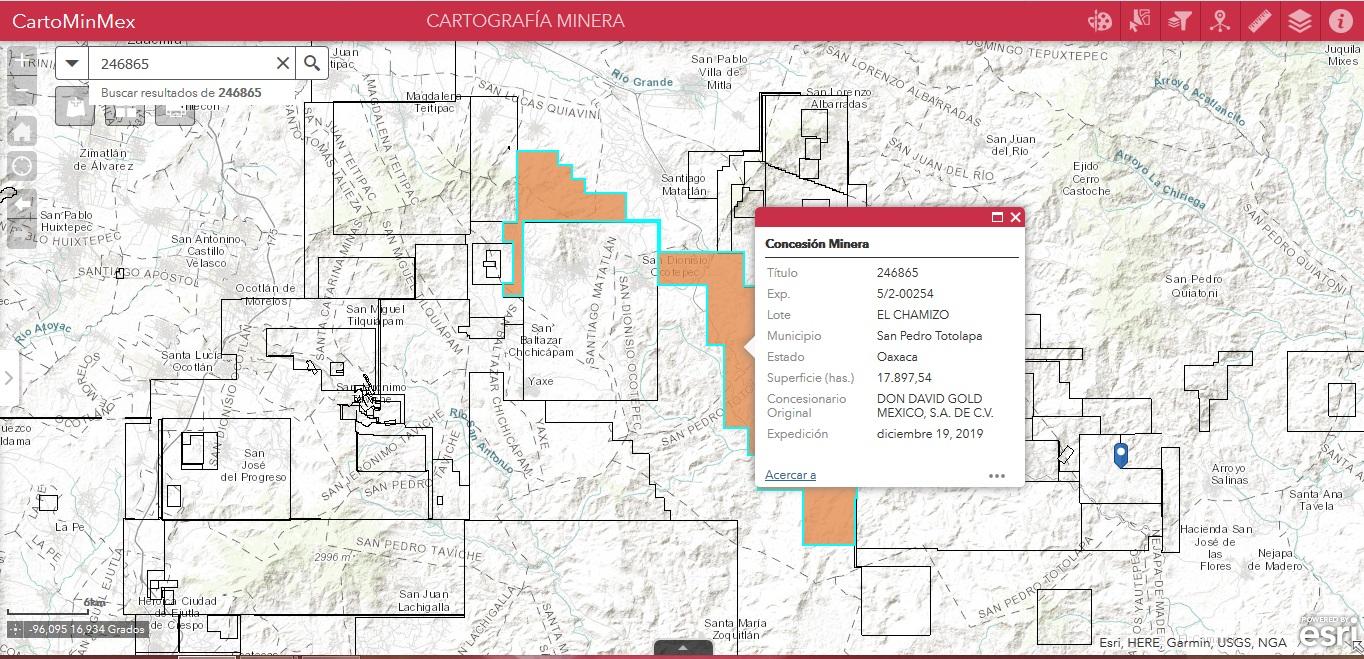The width and height of the screenshot is (1364, 659).
Task: Expand the left side panel arrow
Action: [9, 378]
